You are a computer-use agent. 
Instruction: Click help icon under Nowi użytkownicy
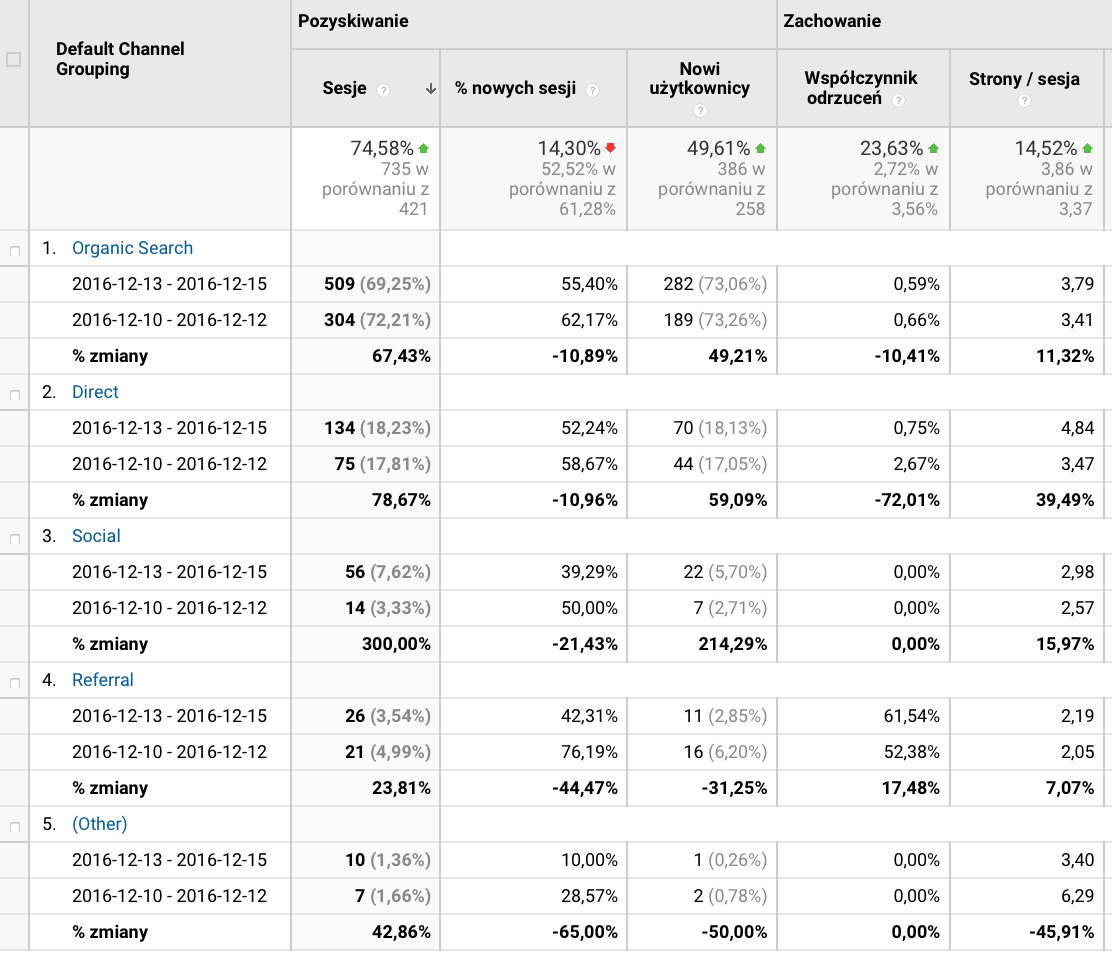click(x=700, y=111)
